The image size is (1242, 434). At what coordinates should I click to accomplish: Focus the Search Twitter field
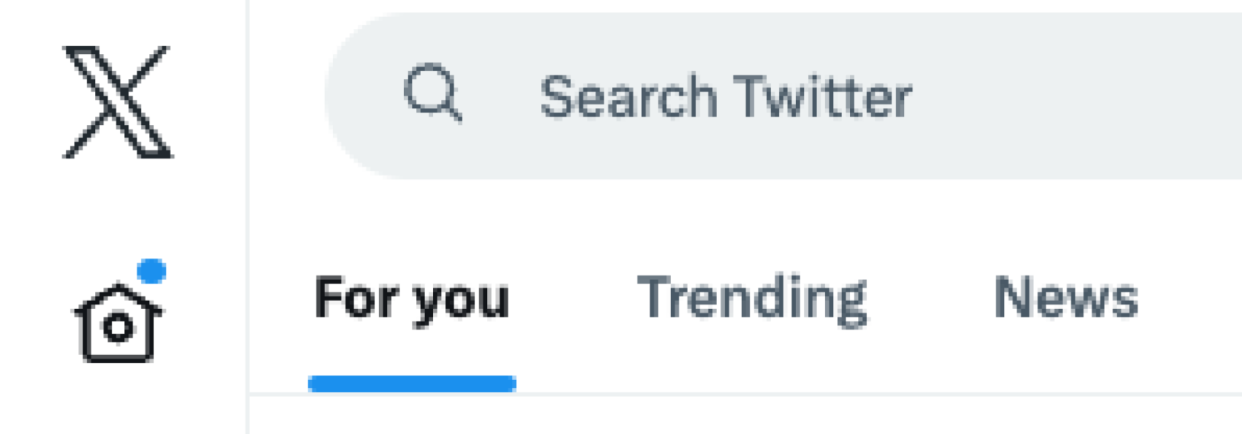coord(800,97)
